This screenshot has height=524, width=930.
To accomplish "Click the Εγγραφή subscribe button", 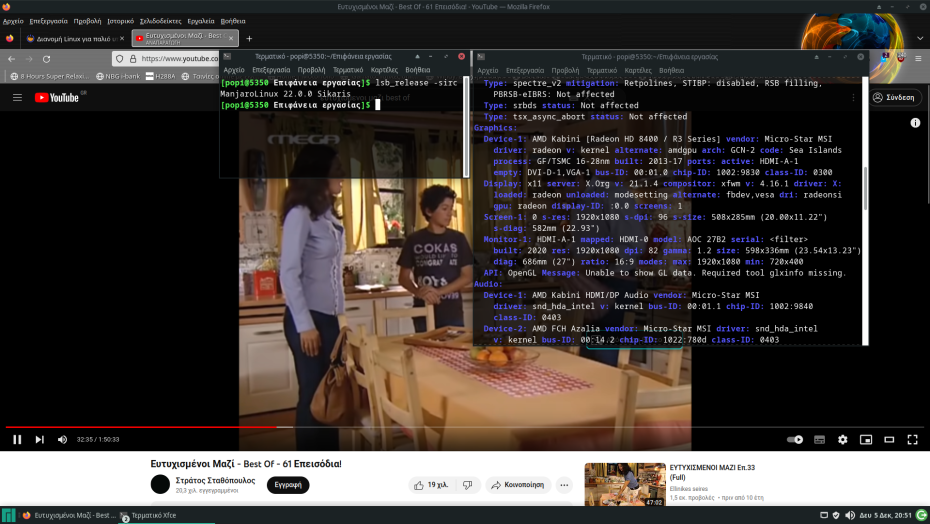I will [288, 485].
